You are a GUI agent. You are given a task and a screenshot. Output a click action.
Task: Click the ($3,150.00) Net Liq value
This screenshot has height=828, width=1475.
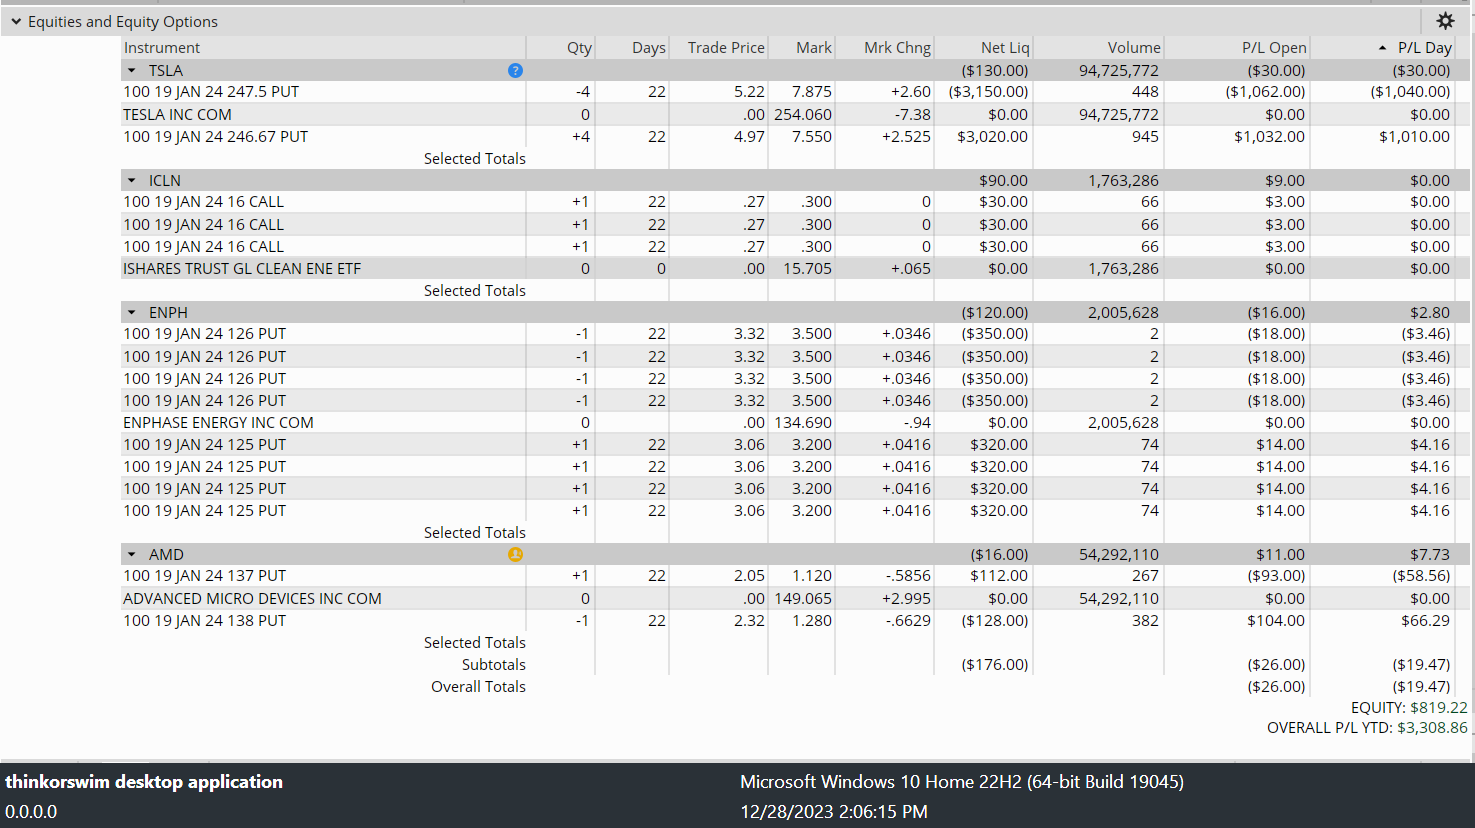coord(989,92)
